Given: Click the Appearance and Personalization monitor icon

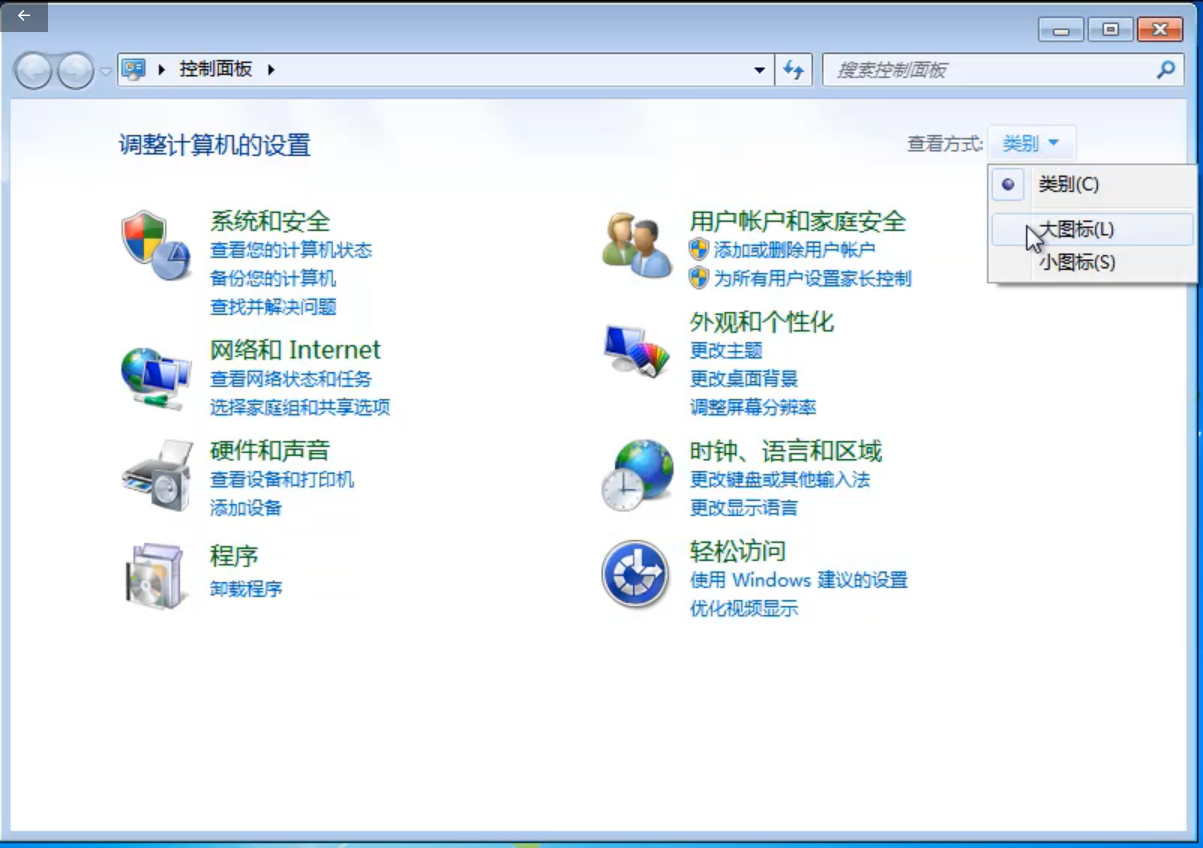Looking at the screenshot, I should tap(636, 351).
